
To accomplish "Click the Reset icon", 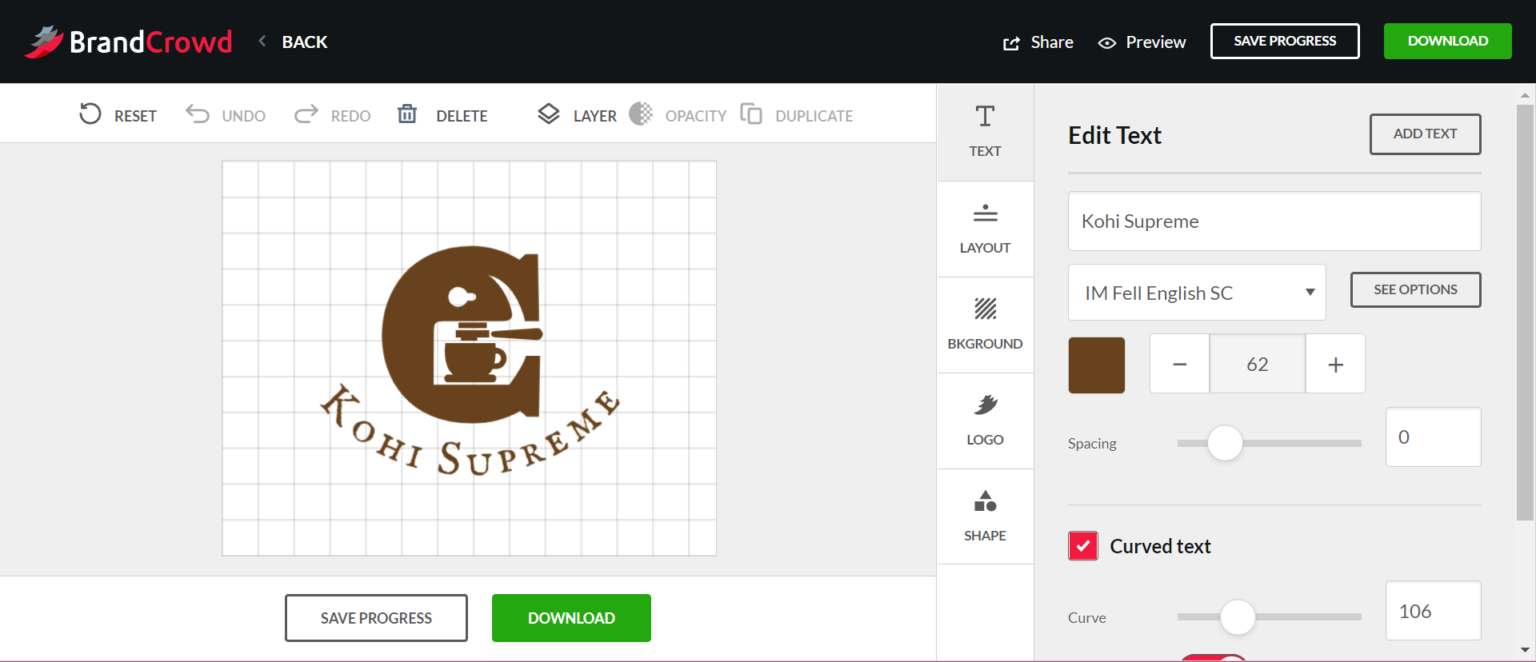I will coord(88,114).
